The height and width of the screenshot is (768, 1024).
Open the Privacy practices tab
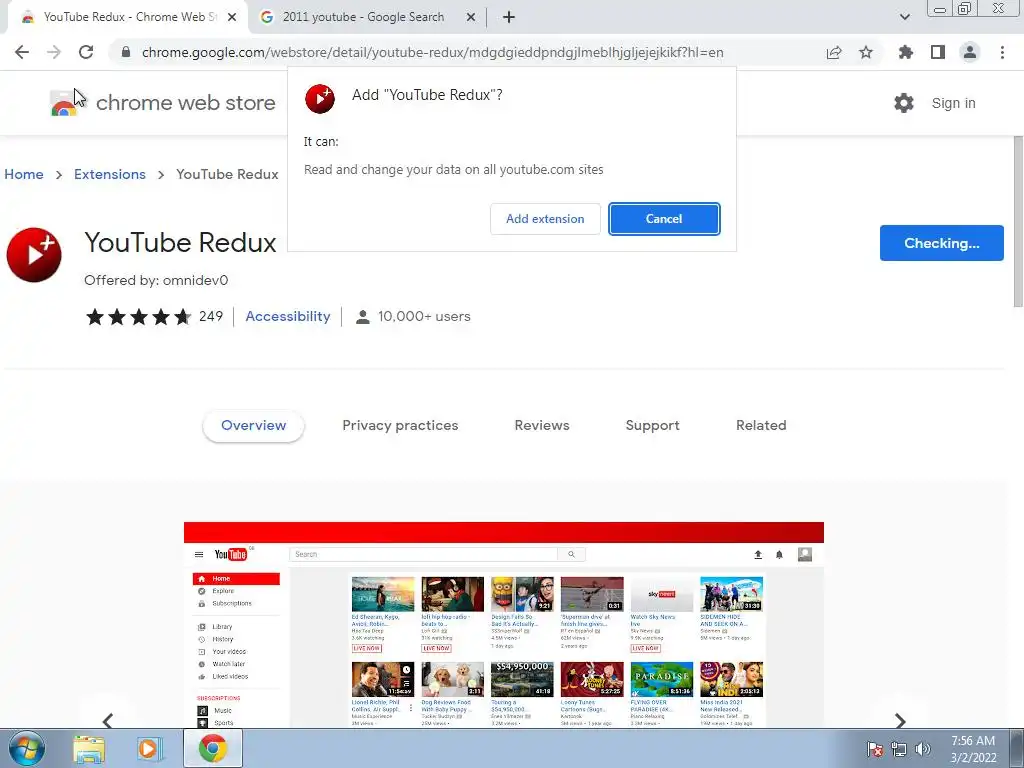pyautogui.click(x=400, y=425)
